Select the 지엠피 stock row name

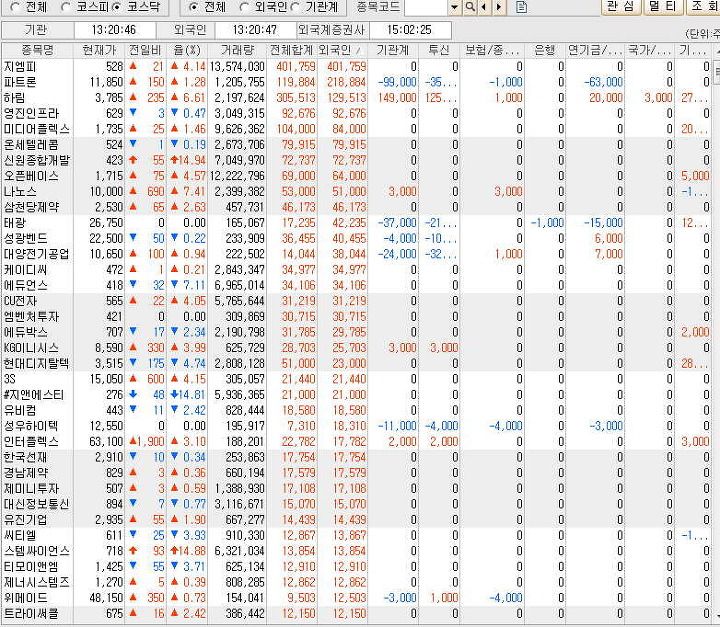tap(20, 67)
